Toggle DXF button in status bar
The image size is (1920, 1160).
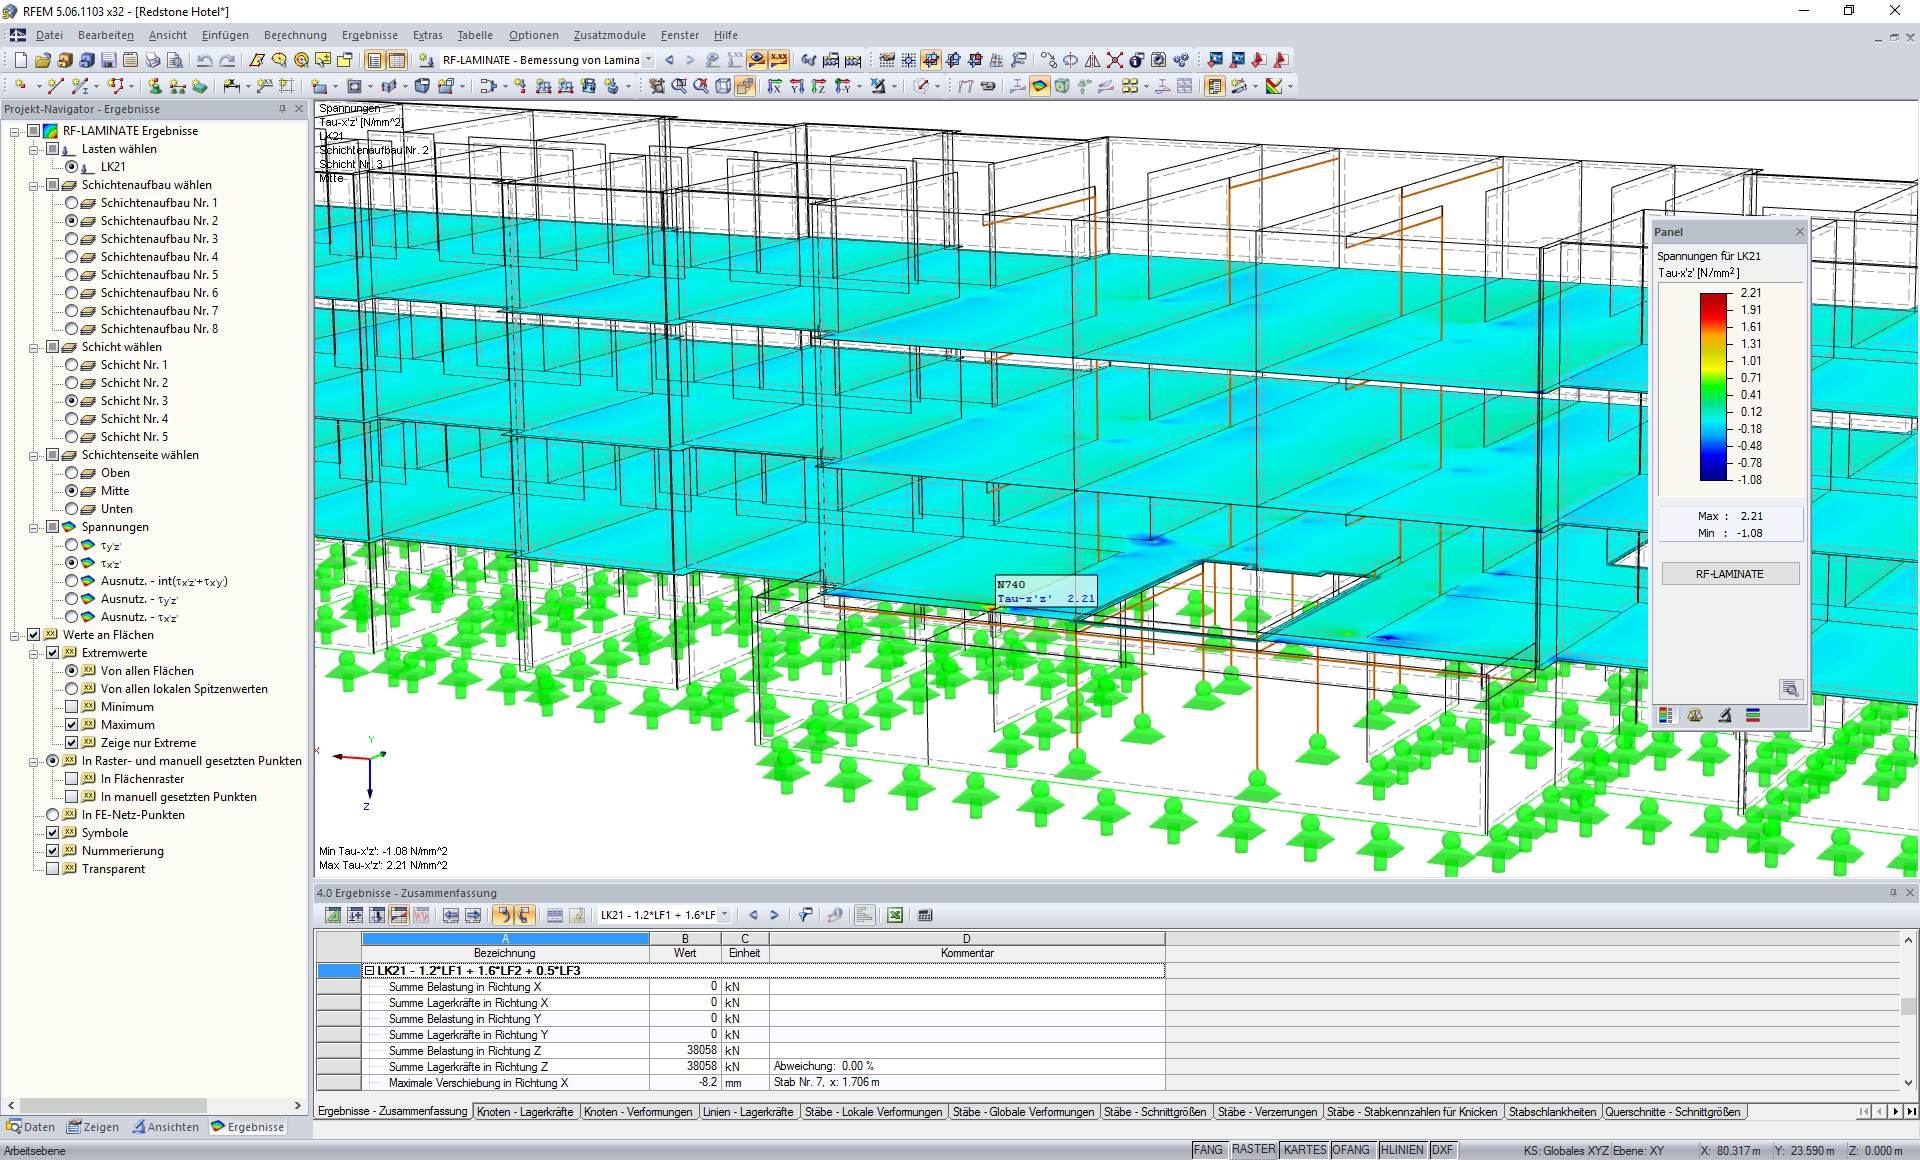1443,1150
